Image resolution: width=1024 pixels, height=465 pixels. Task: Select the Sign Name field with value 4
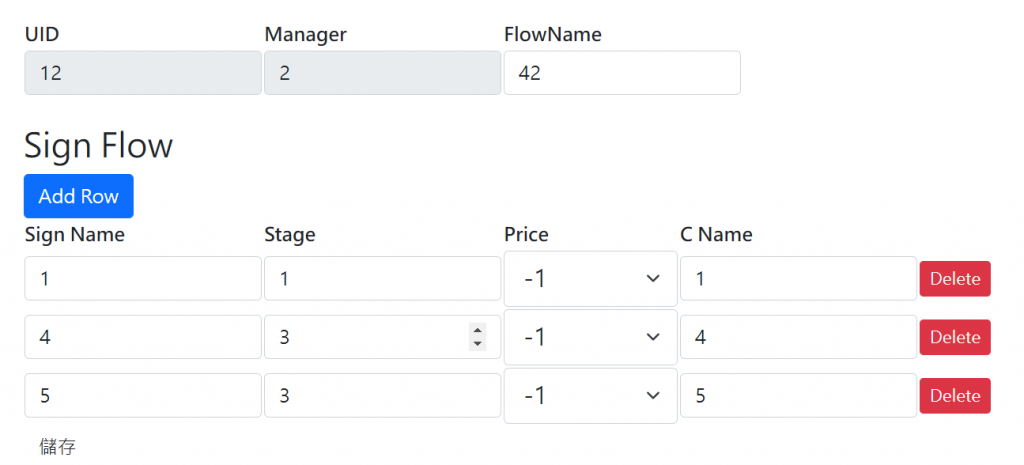point(142,337)
